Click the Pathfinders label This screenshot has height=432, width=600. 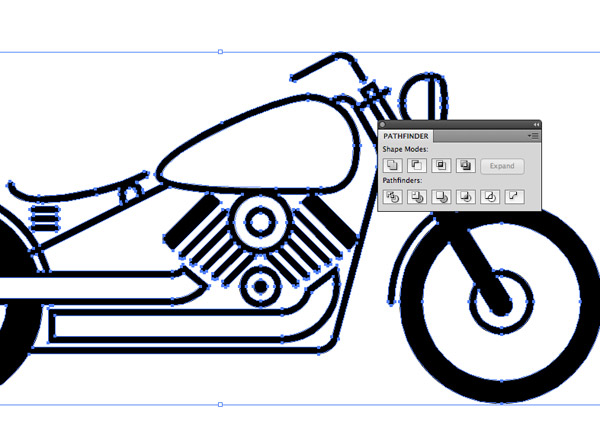pyautogui.click(x=402, y=180)
